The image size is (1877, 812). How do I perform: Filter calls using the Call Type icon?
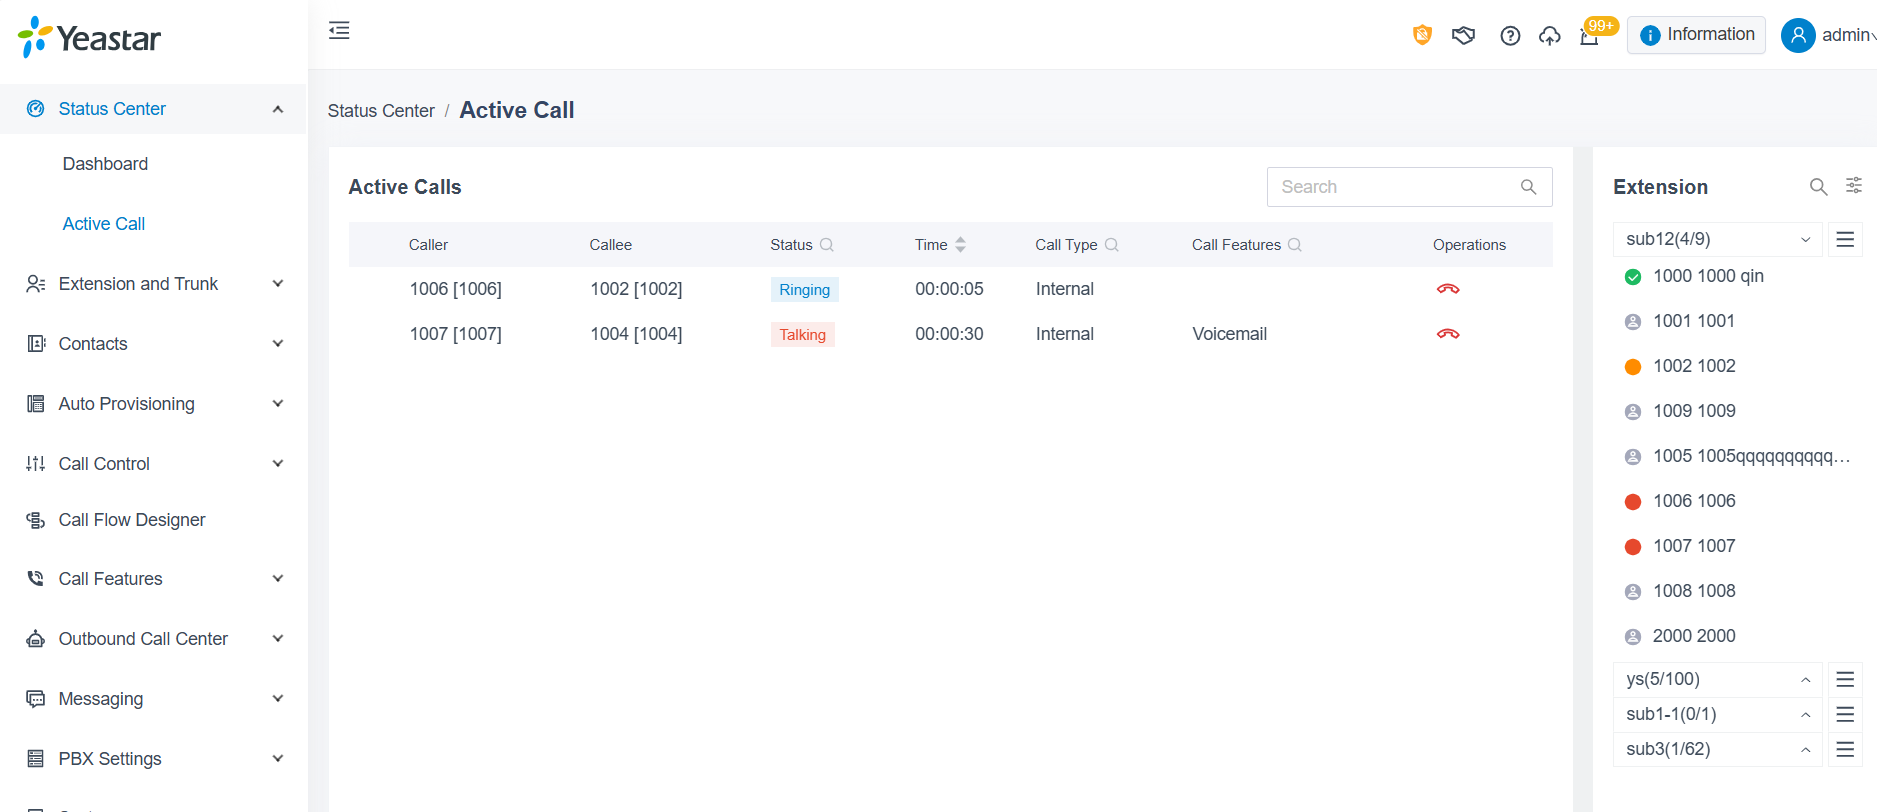click(1111, 245)
